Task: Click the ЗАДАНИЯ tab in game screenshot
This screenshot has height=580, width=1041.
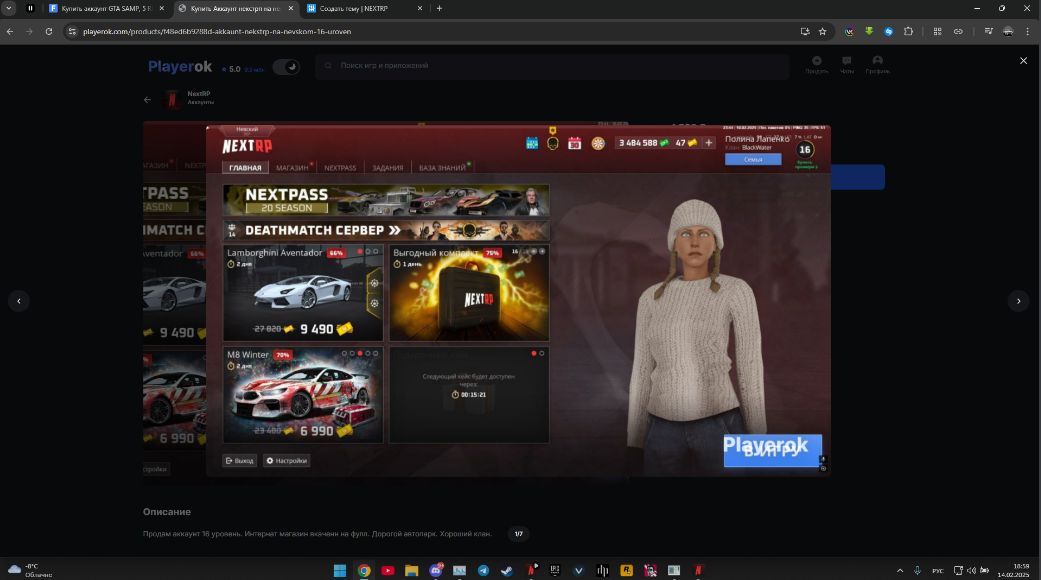Action: point(388,168)
